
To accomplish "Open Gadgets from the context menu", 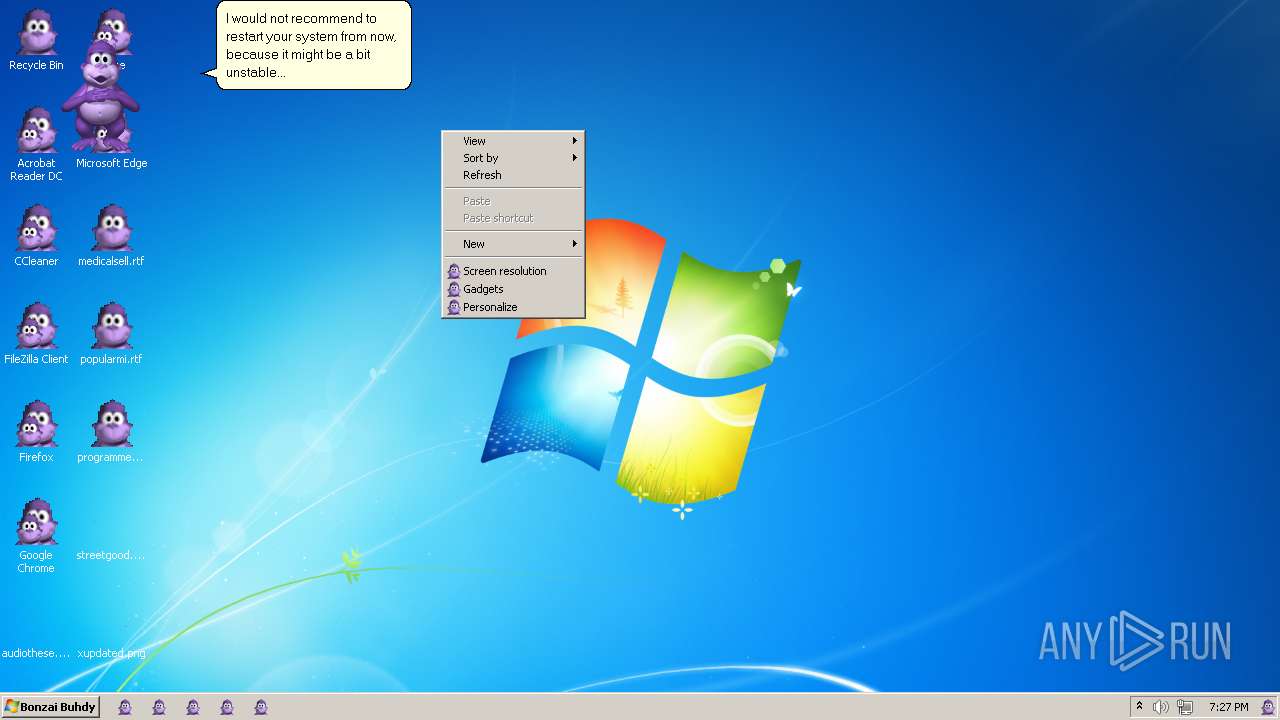I will click(x=513, y=289).
